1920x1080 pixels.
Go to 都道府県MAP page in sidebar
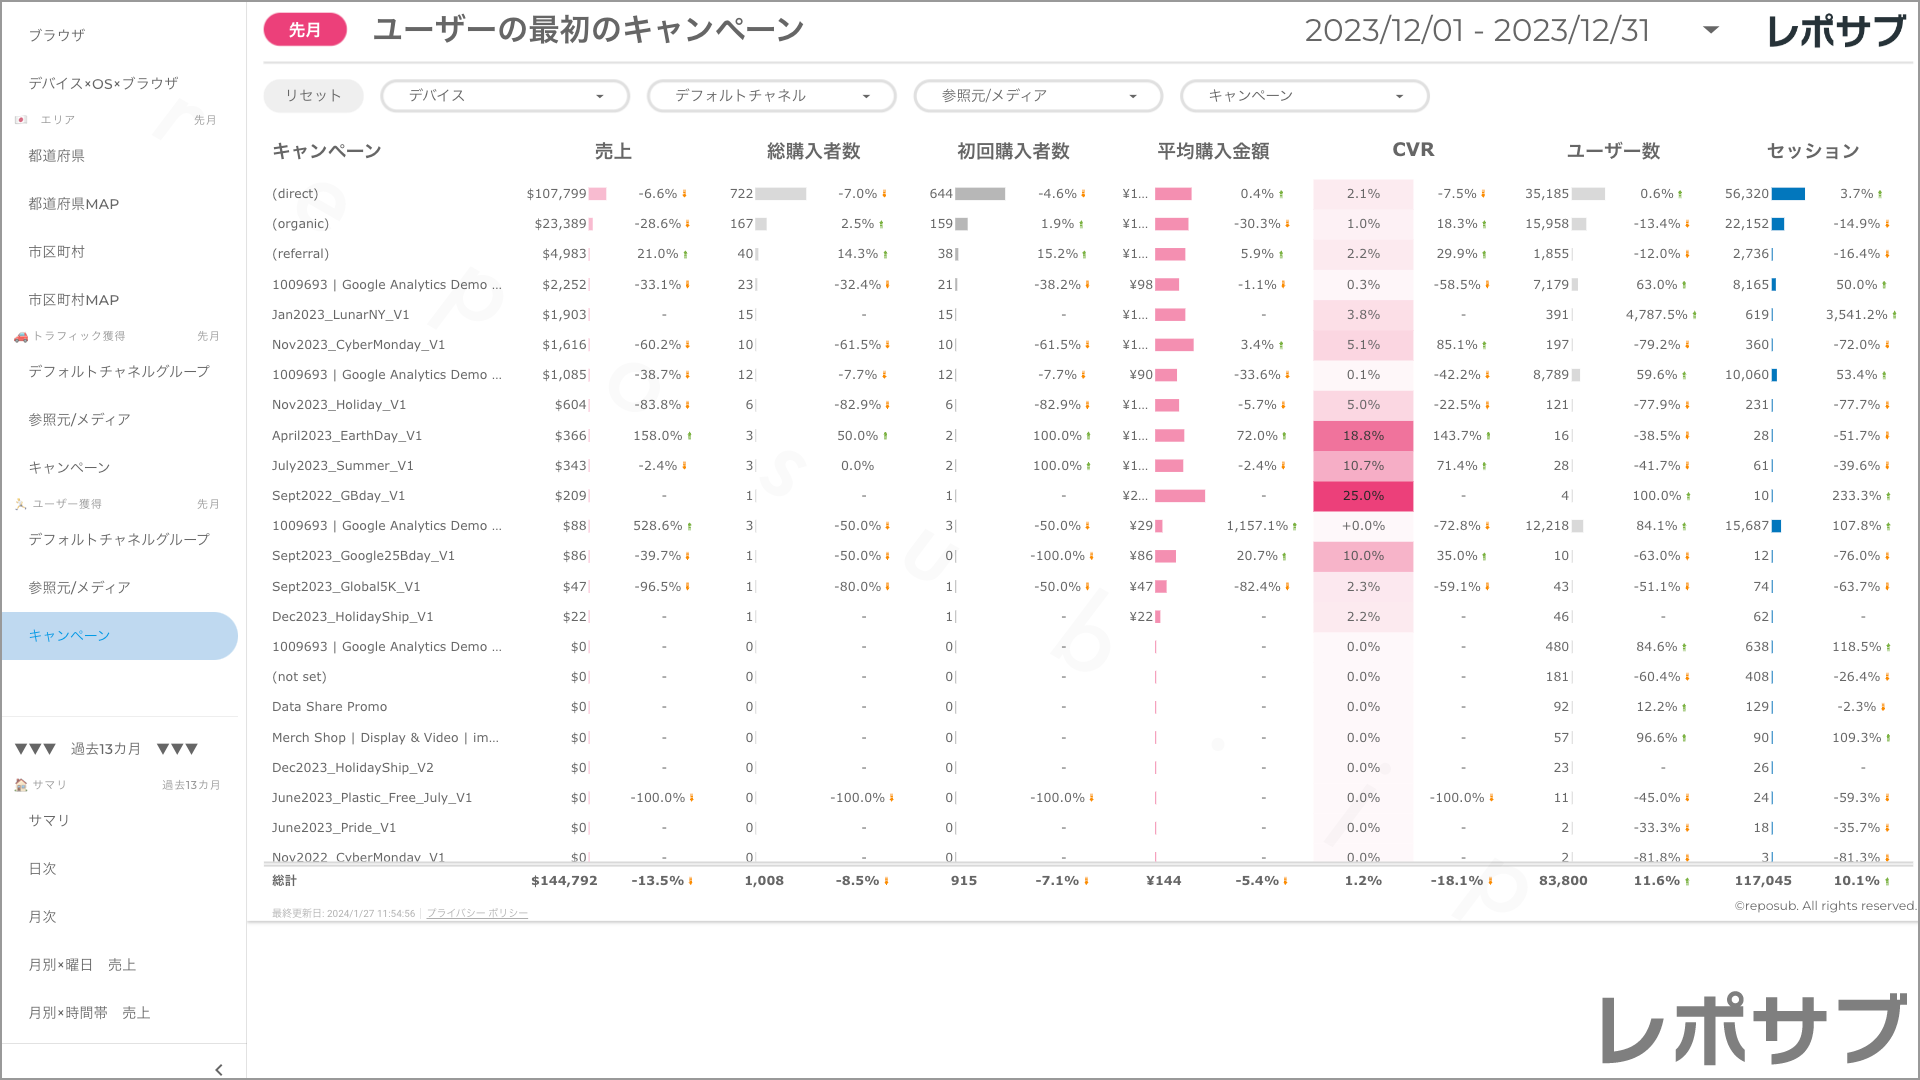(74, 204)
